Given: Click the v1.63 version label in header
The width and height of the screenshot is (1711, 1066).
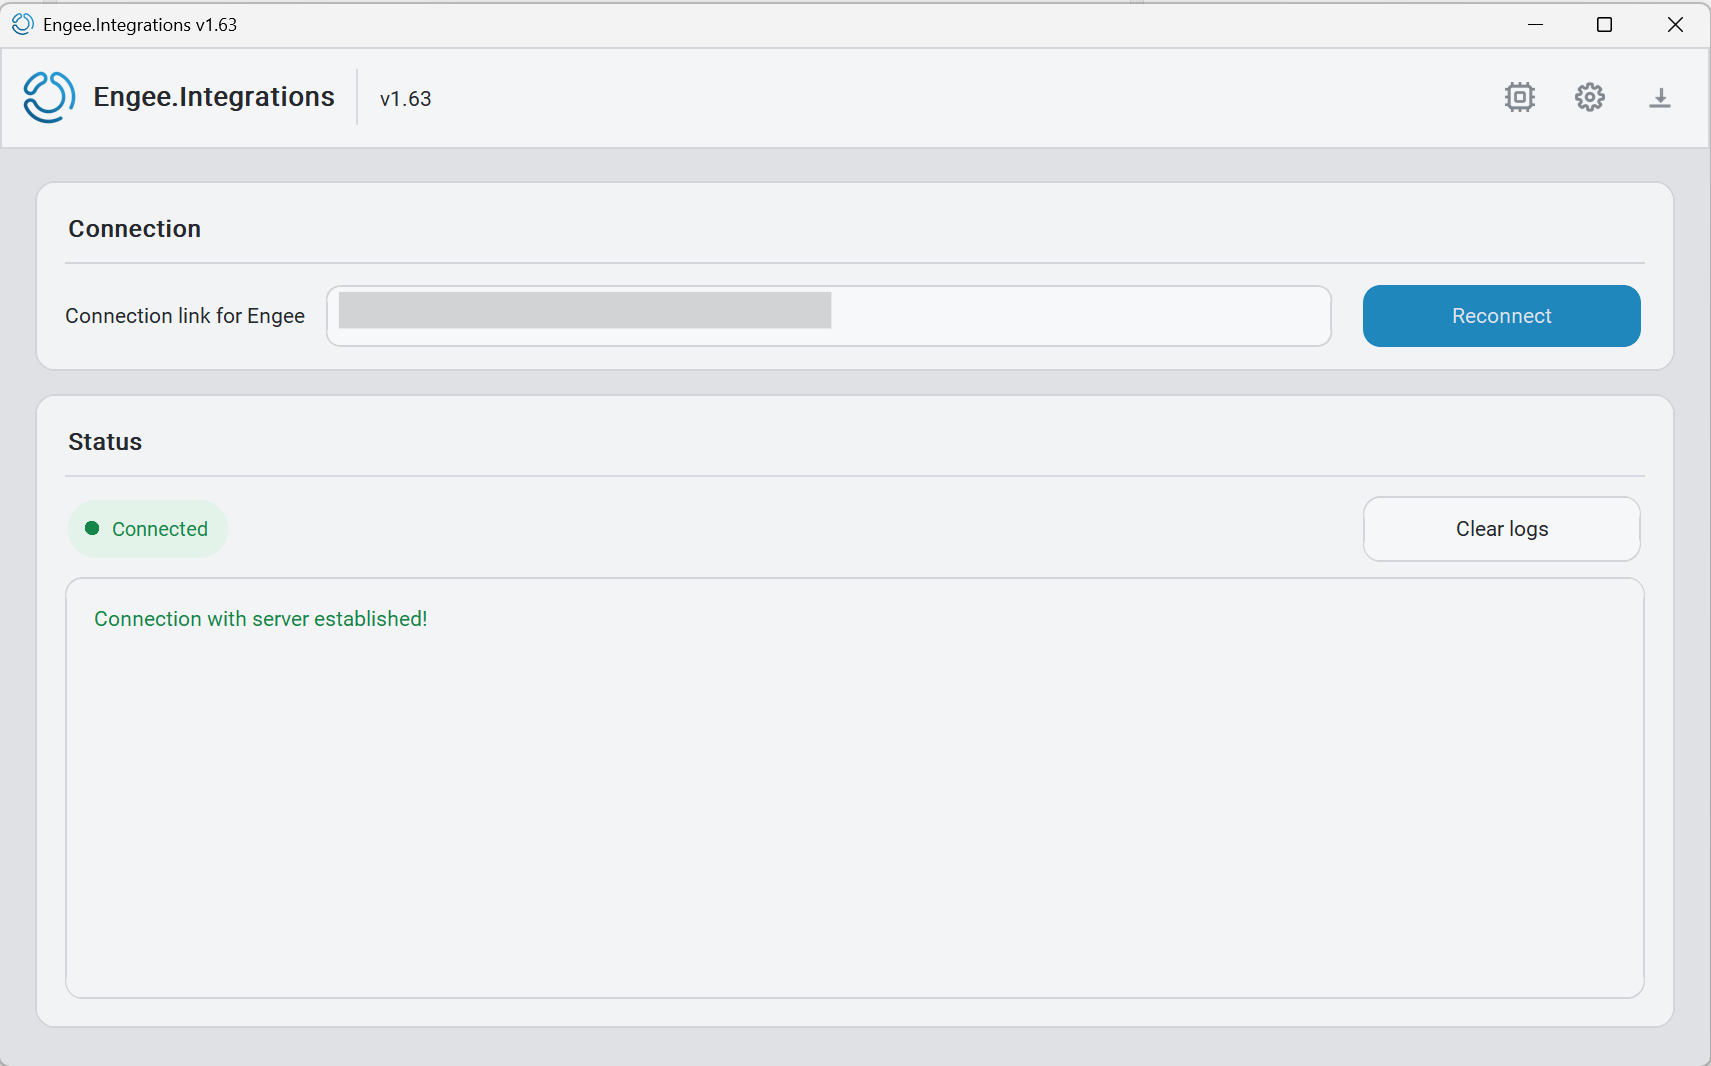Looking at the screenshot, I should click(x=405, y=99).
